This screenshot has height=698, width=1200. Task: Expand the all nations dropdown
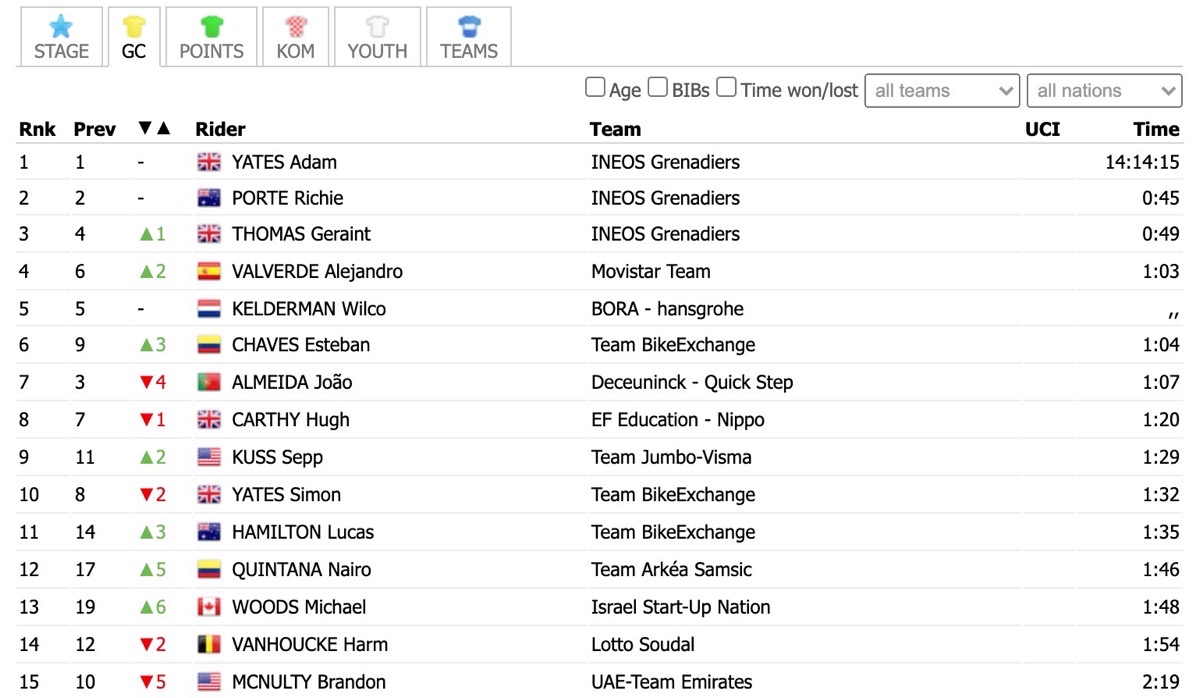coord(1104,90)
